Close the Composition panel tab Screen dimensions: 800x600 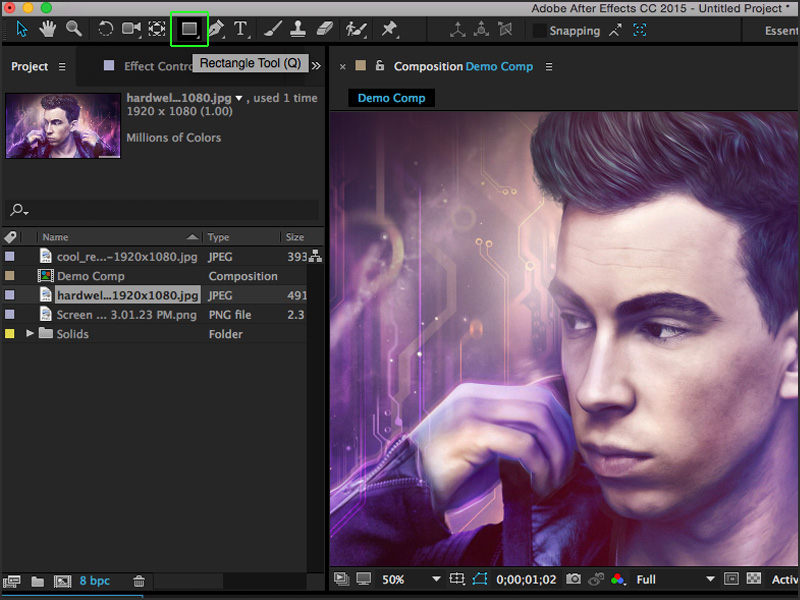pyautogui.click(x=343, y=67)
